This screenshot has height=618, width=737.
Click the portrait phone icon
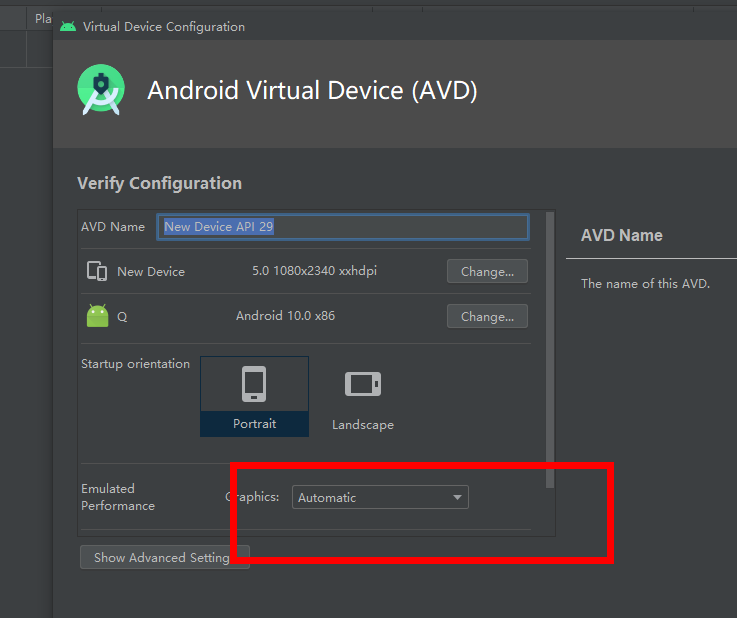(254, 383)
